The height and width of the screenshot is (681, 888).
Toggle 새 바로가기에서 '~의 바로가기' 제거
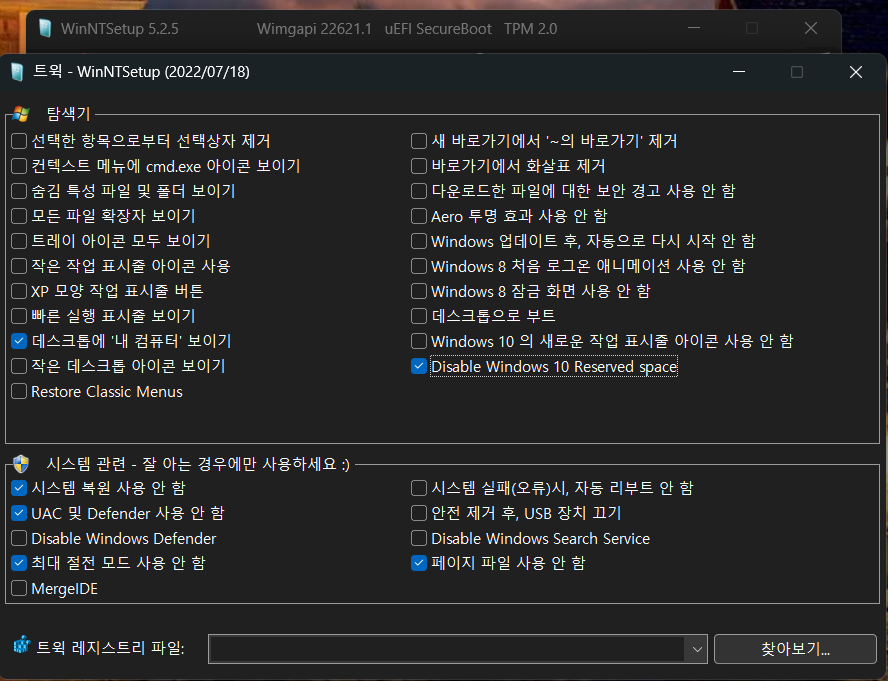[419, 141]
